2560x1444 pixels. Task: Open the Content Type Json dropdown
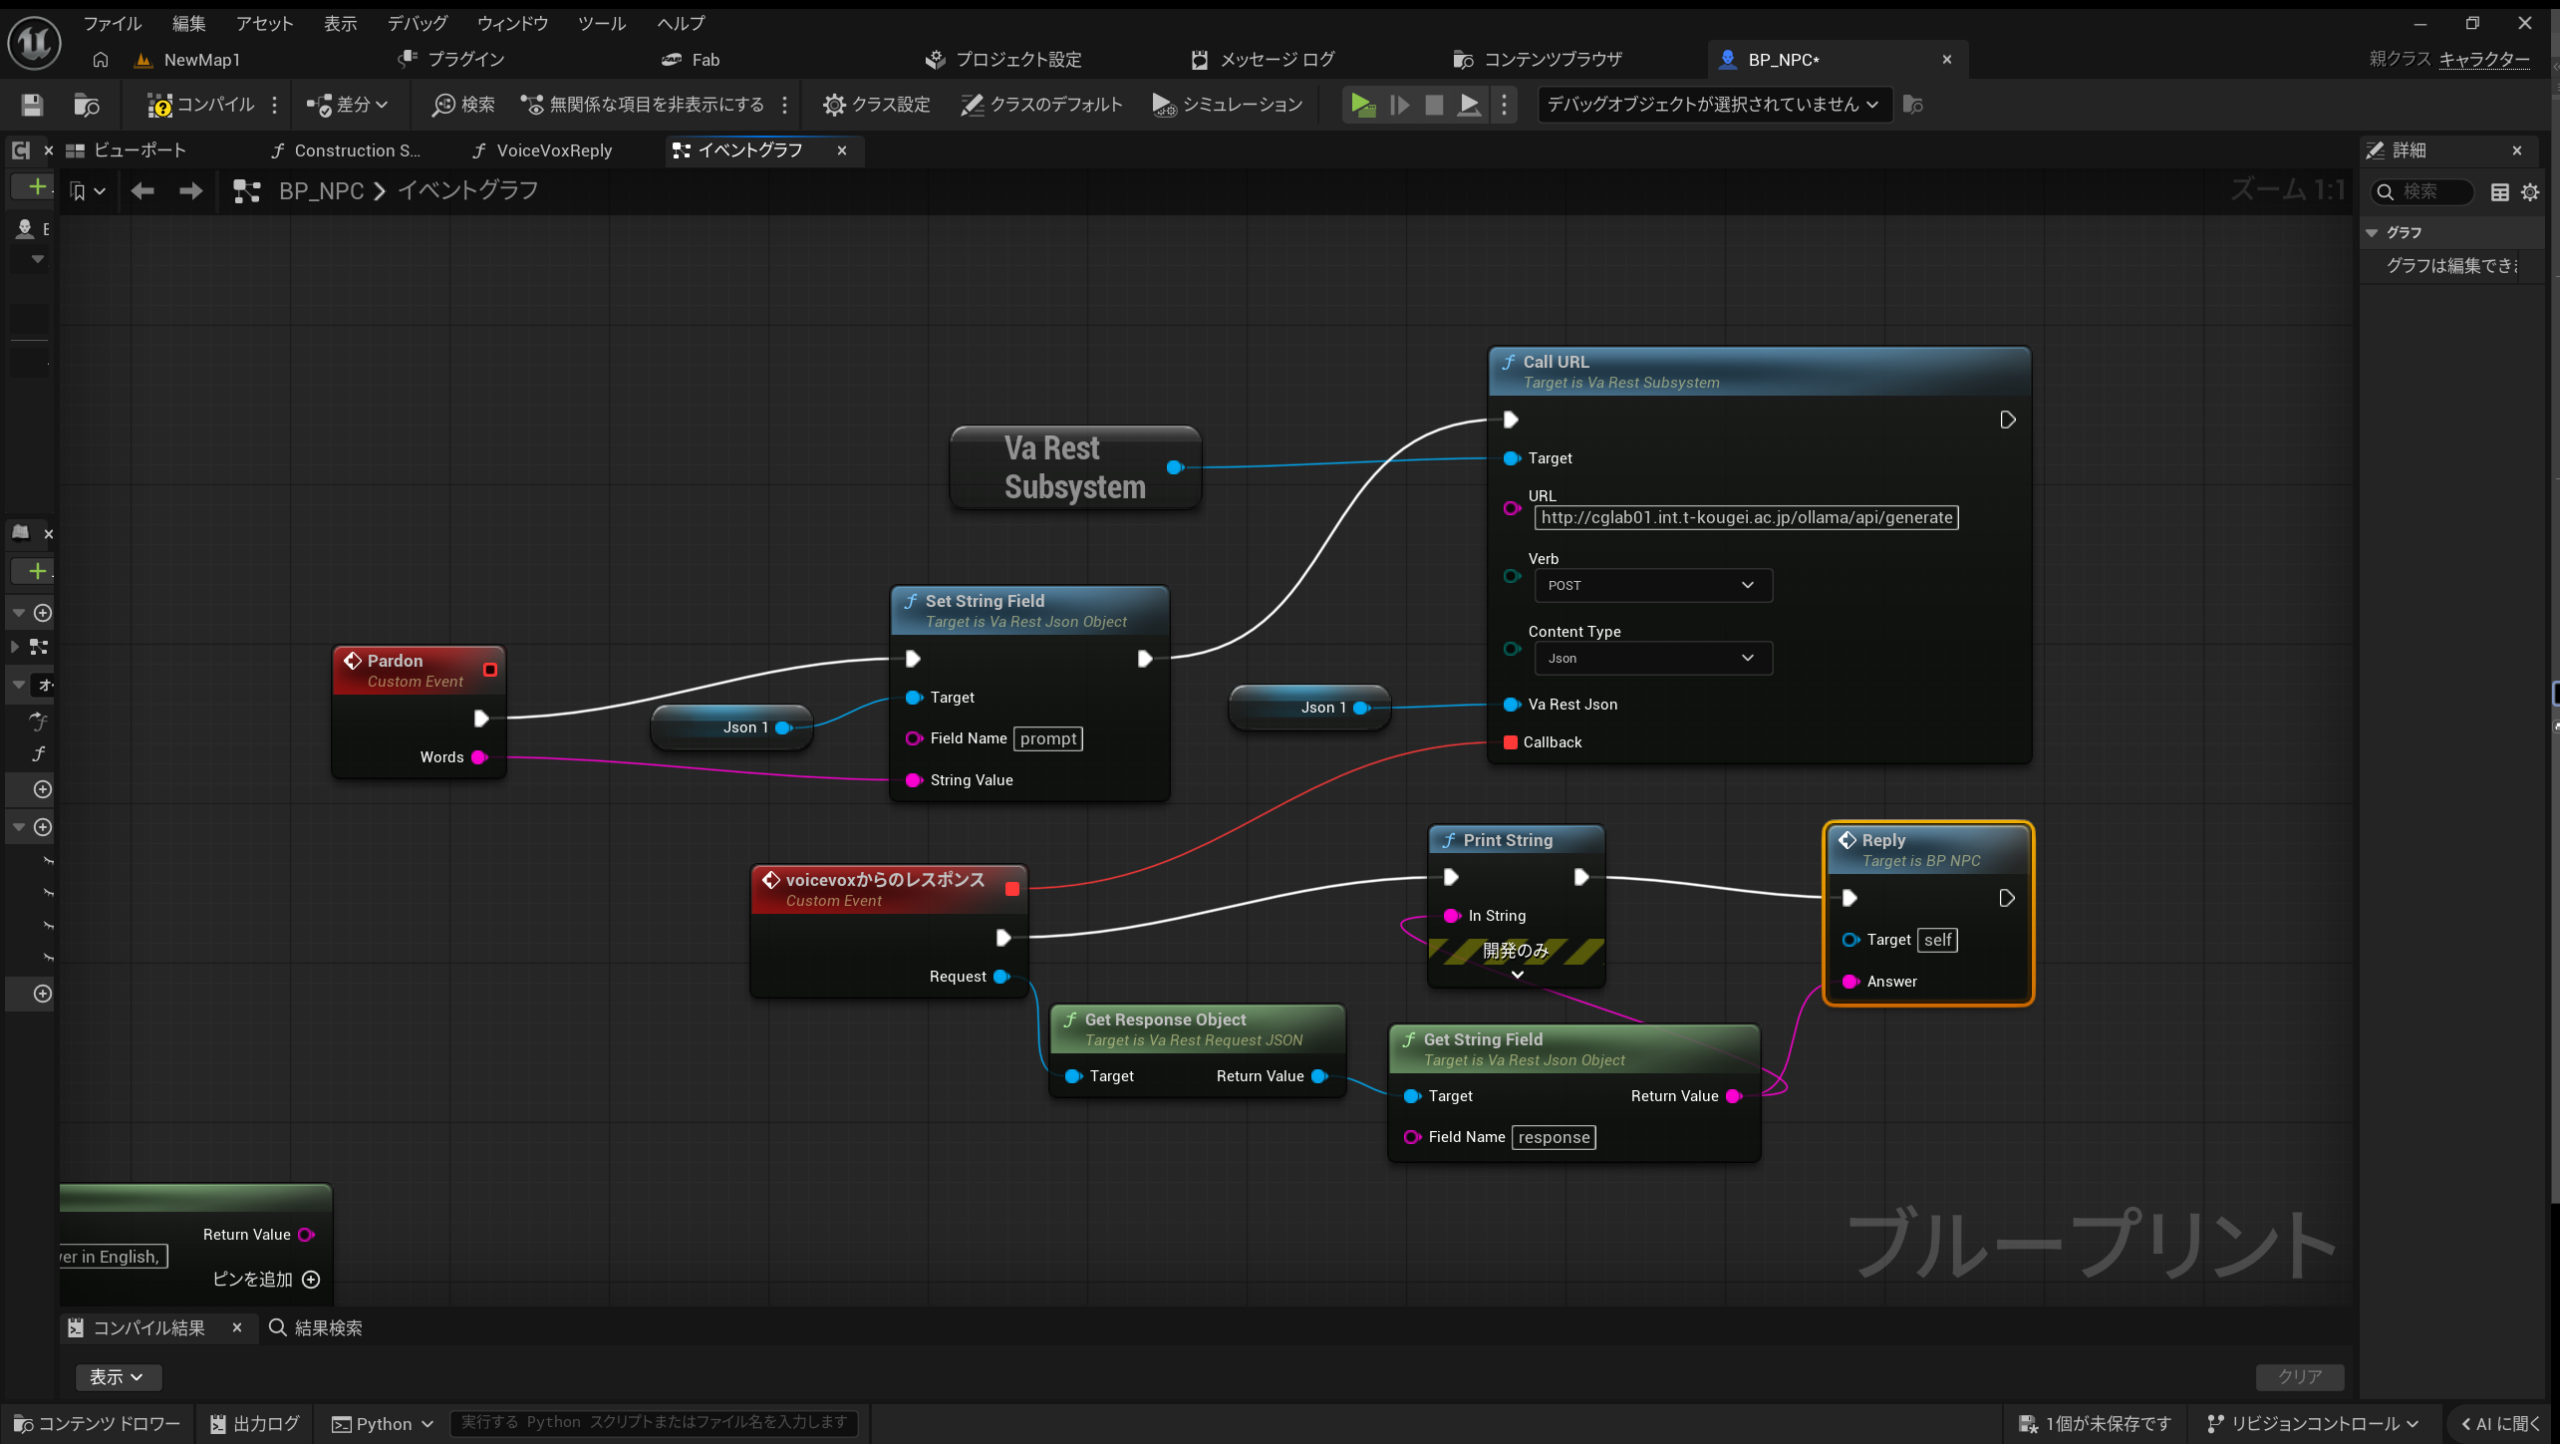tap(1652, 658)
